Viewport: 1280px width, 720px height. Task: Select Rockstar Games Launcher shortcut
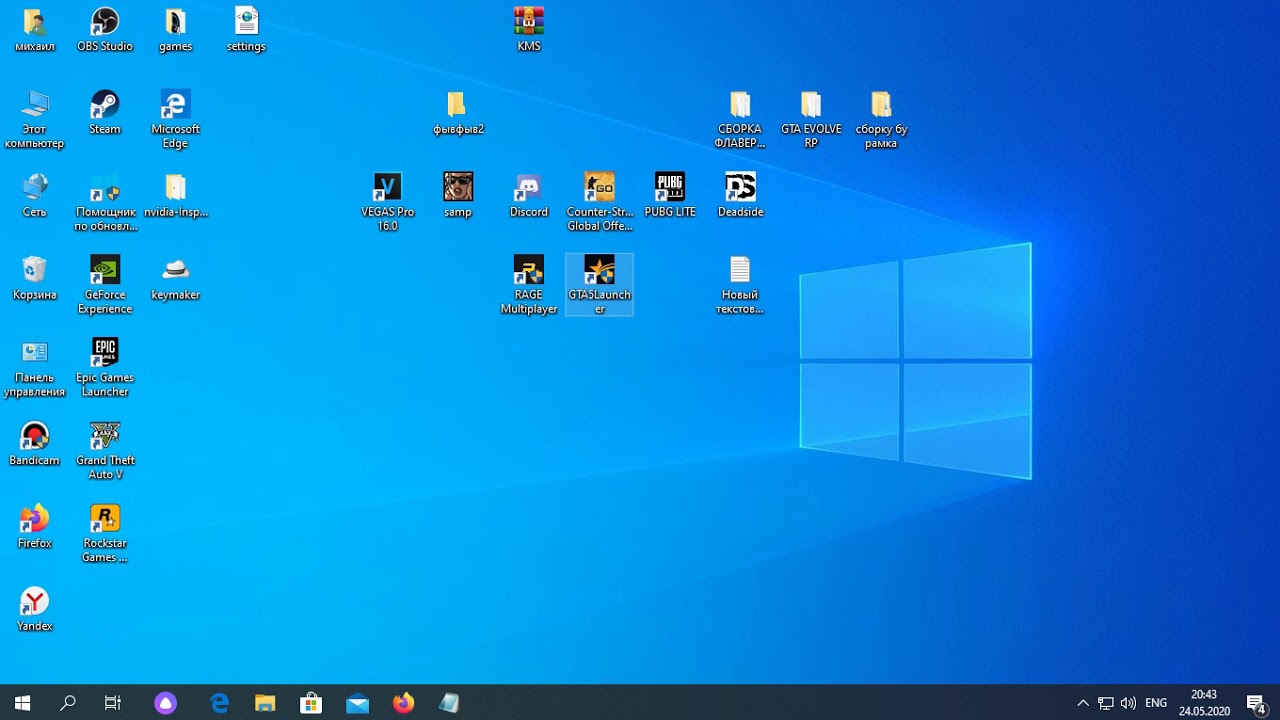click(x=105, y=535)
